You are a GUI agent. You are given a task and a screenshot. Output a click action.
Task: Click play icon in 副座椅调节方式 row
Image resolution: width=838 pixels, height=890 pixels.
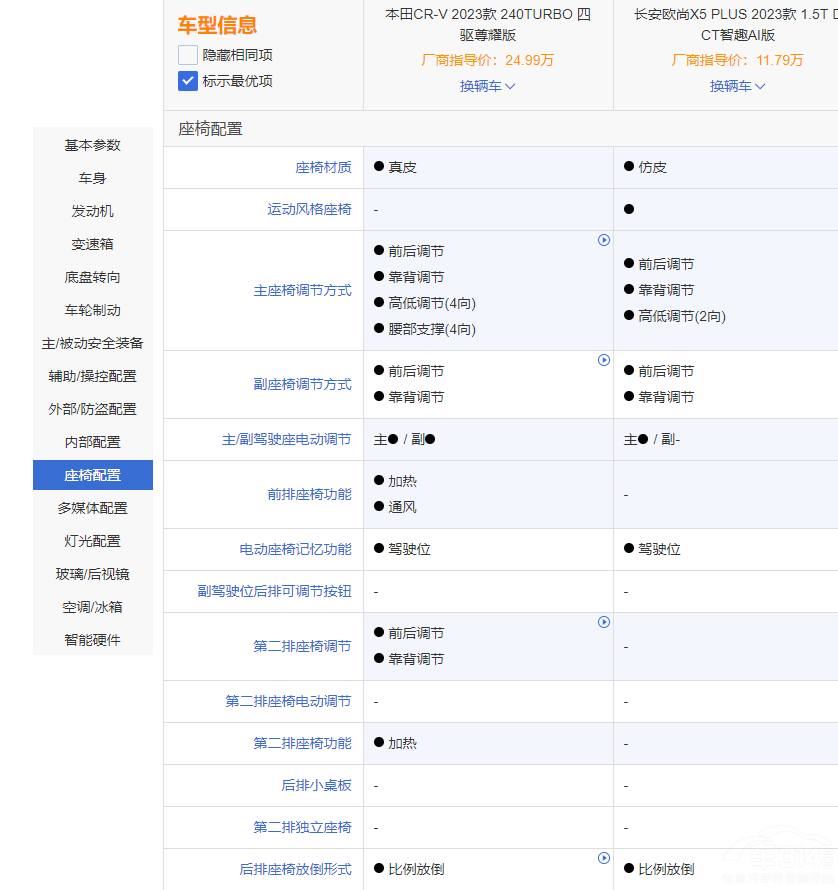coord(604,360)
